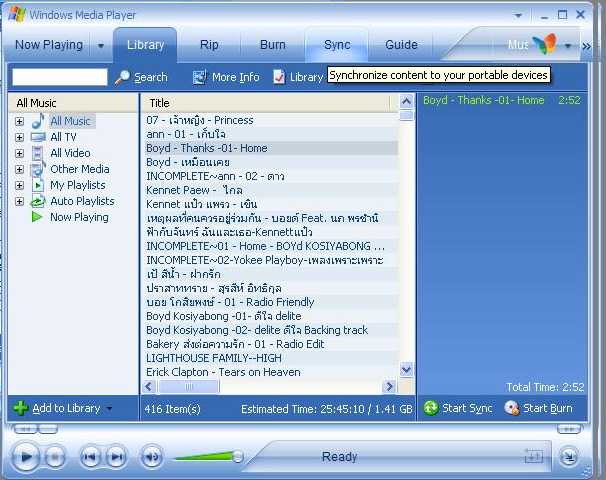This screenshot has width=606, height=480.
Task: Expand the All Video node
Action: coord(19,153)
